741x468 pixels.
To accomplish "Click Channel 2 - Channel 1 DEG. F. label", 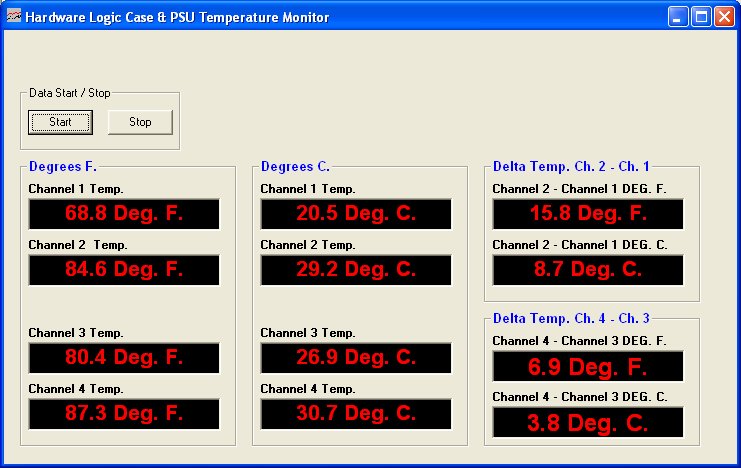I will (x=579, y=189).
